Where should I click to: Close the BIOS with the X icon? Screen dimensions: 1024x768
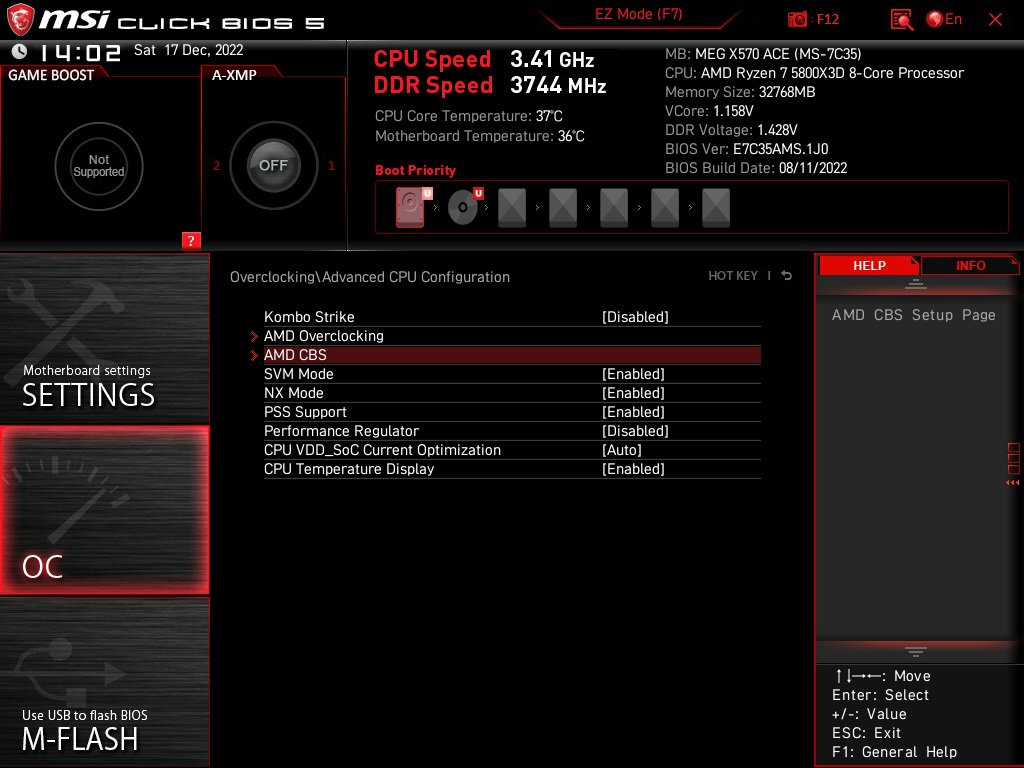pyautogui.click(x=995, y=20)
